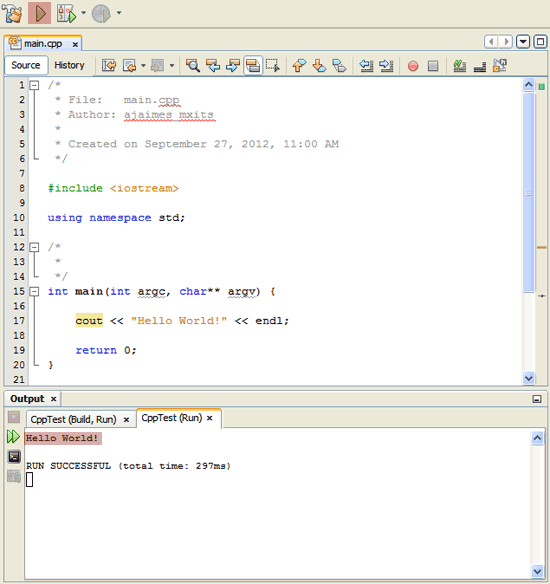The image size is (550, 584).
Task: Close the CppTest (Build, Run) tab
Action: click(x=126, y=420)
